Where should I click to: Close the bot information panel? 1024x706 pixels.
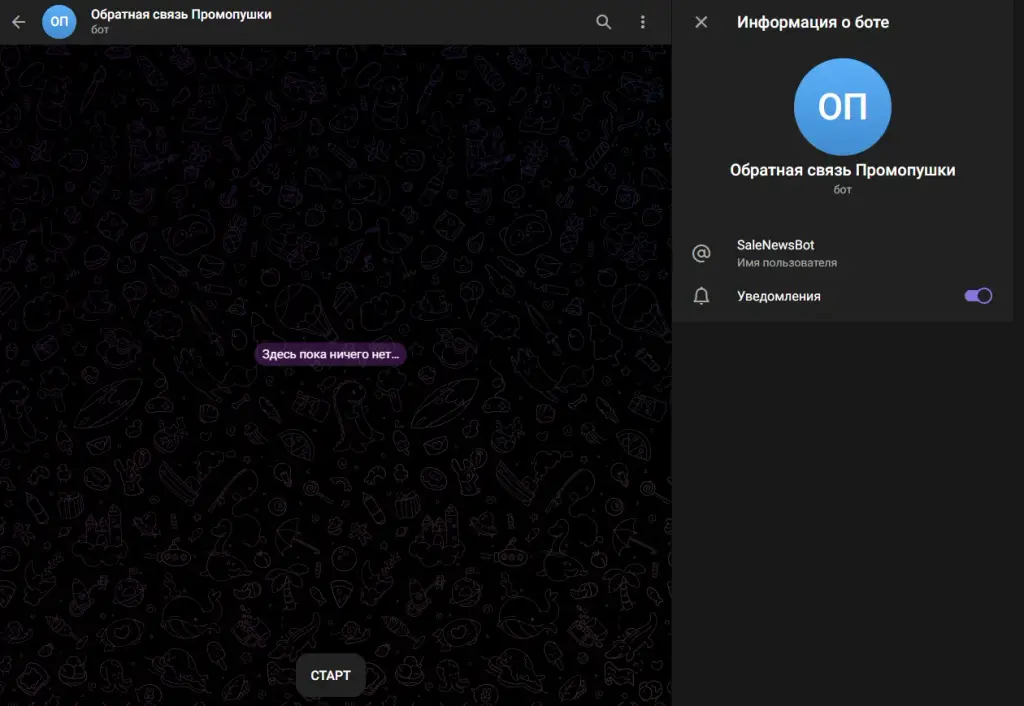coord(701,22)
